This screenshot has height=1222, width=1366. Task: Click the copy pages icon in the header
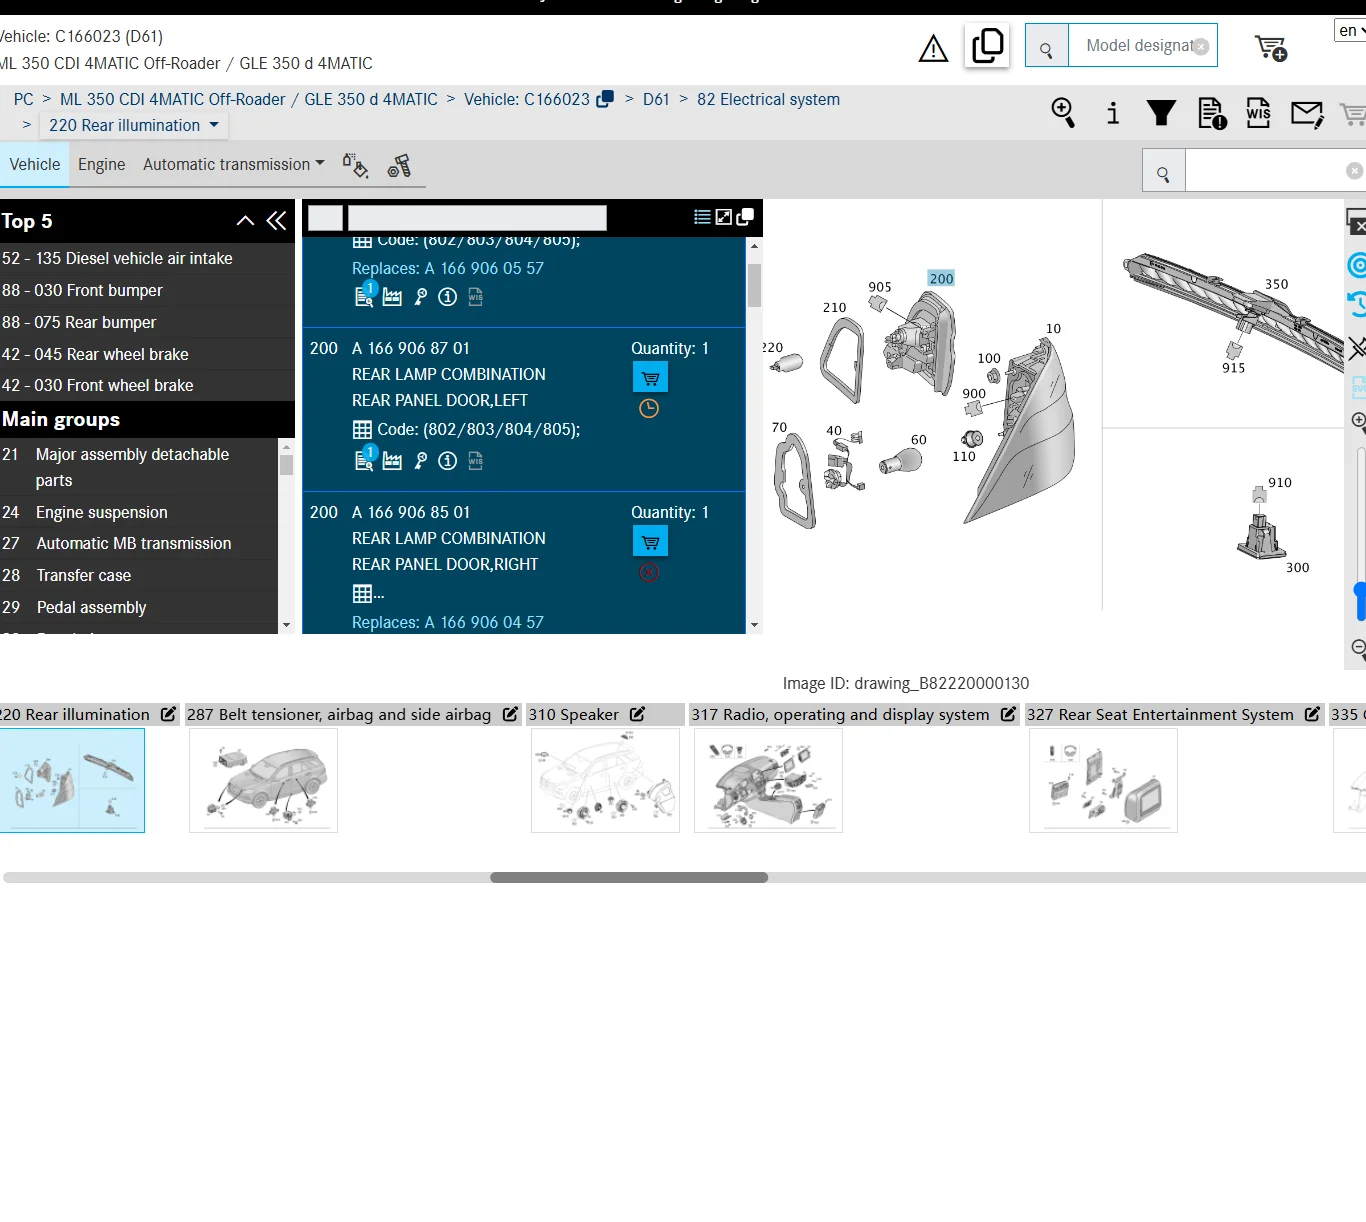pyautogui.click(x=987, y=46)
